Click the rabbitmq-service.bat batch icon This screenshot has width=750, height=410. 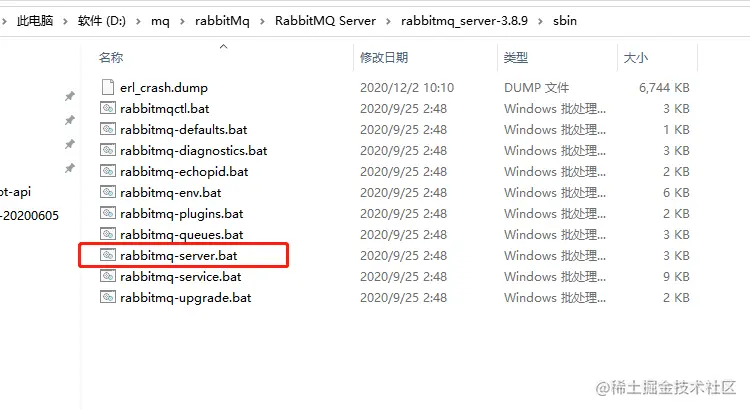[x=108, y=277]
